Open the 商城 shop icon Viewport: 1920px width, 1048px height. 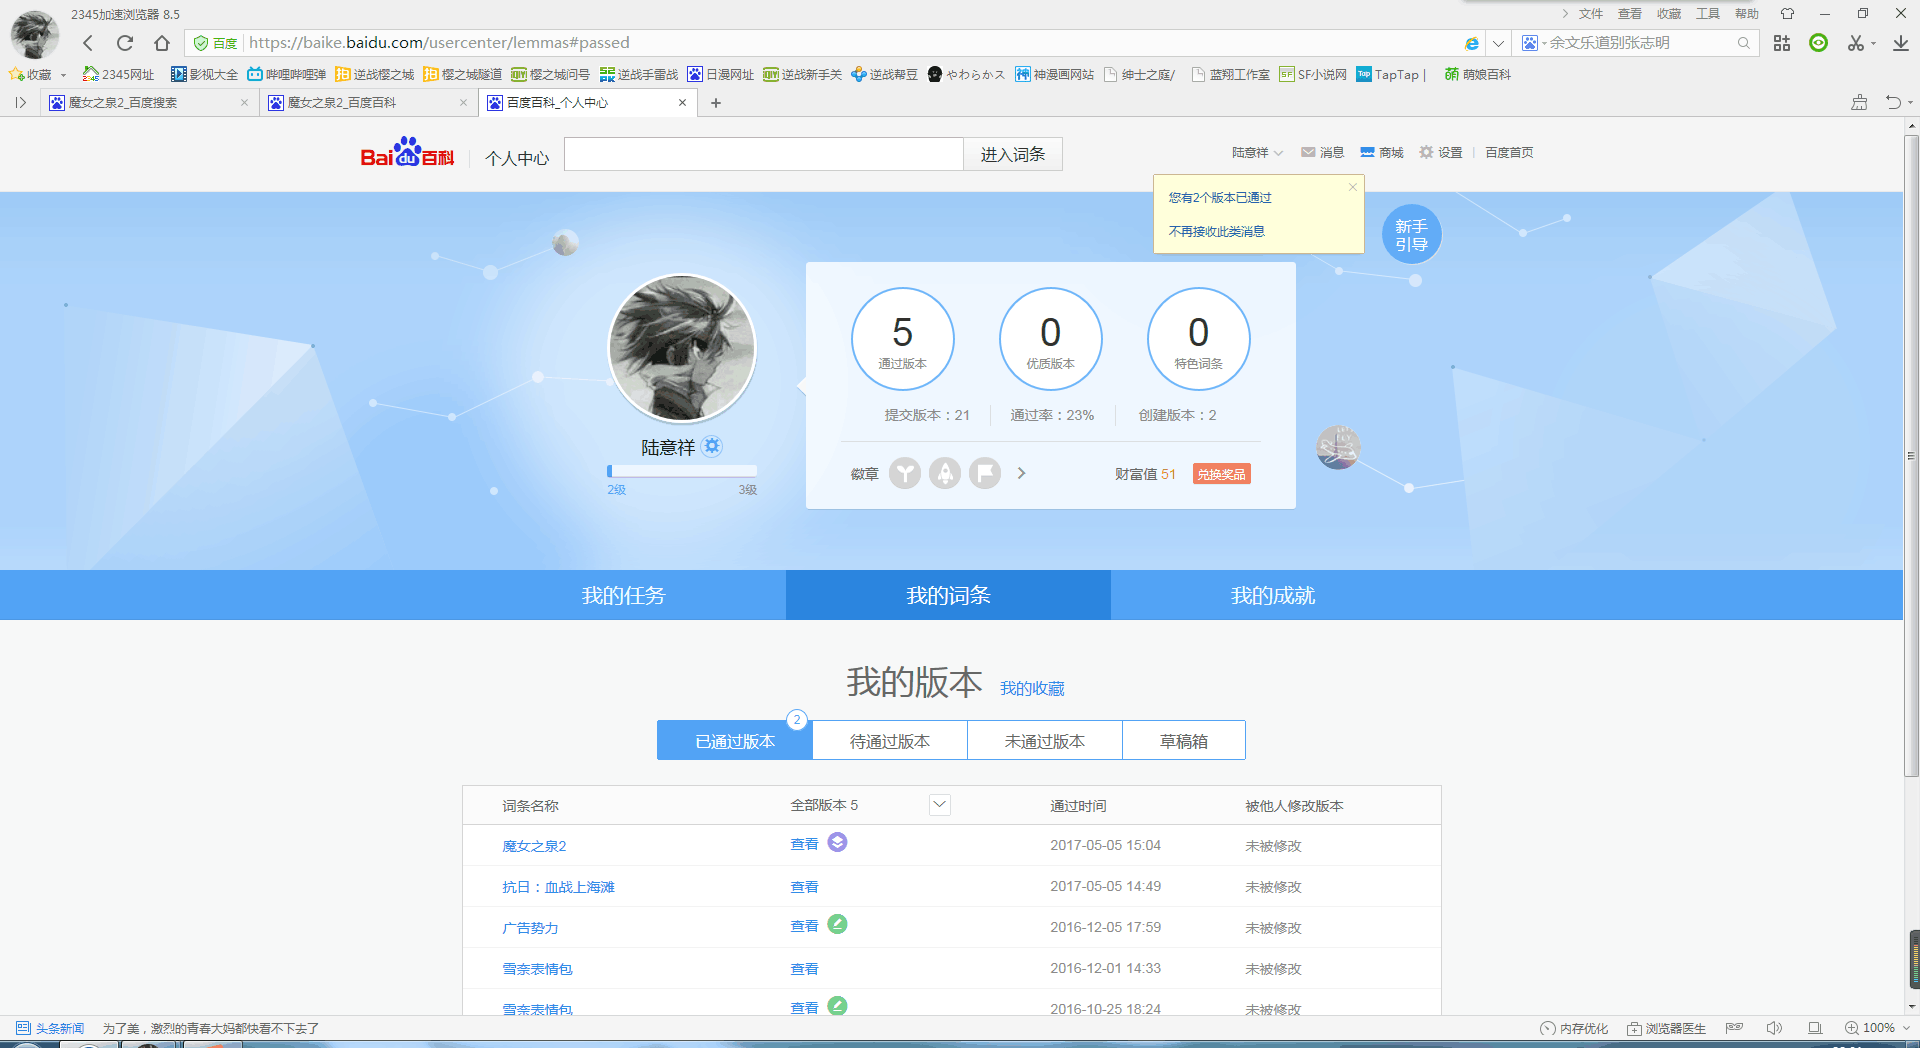tap(1367, 152)
